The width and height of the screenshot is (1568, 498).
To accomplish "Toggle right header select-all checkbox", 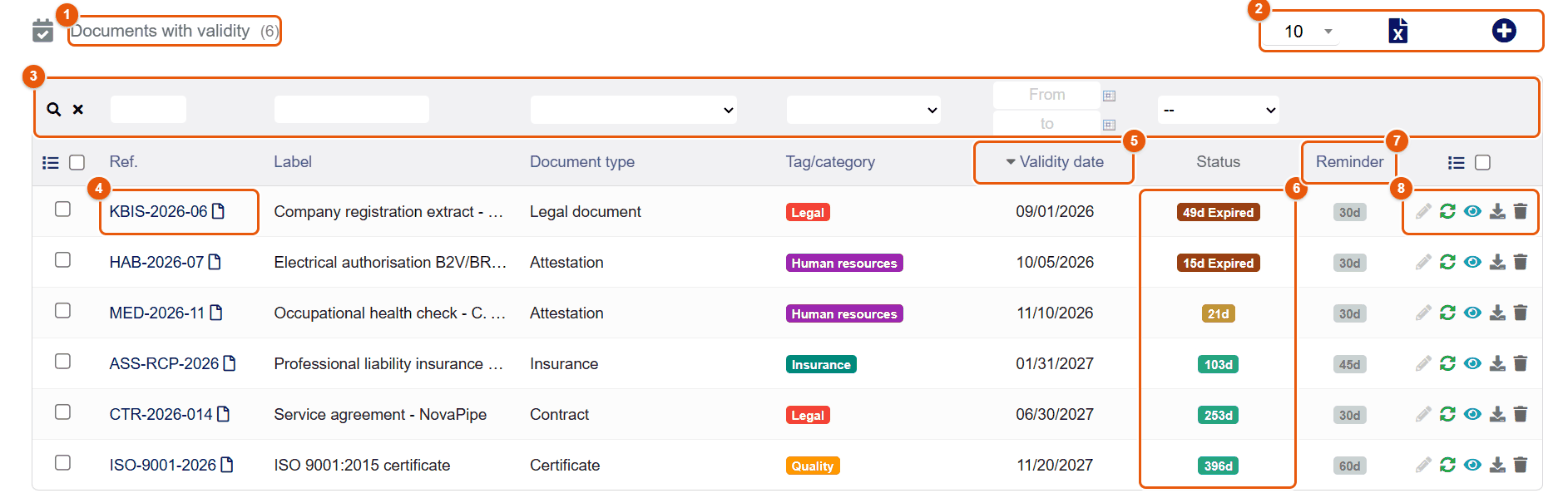I will tap(1483, 162).
